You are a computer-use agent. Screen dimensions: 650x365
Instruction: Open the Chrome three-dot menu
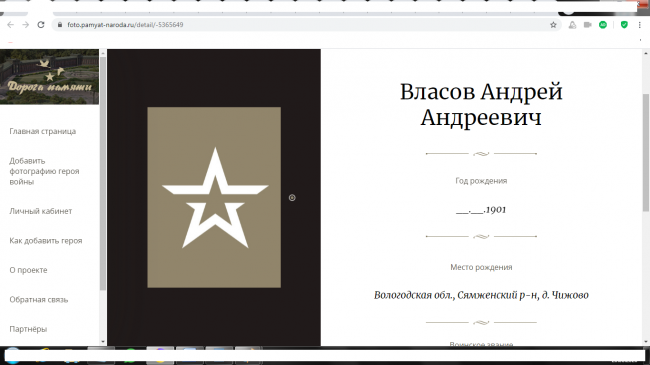tap(640, 25)
